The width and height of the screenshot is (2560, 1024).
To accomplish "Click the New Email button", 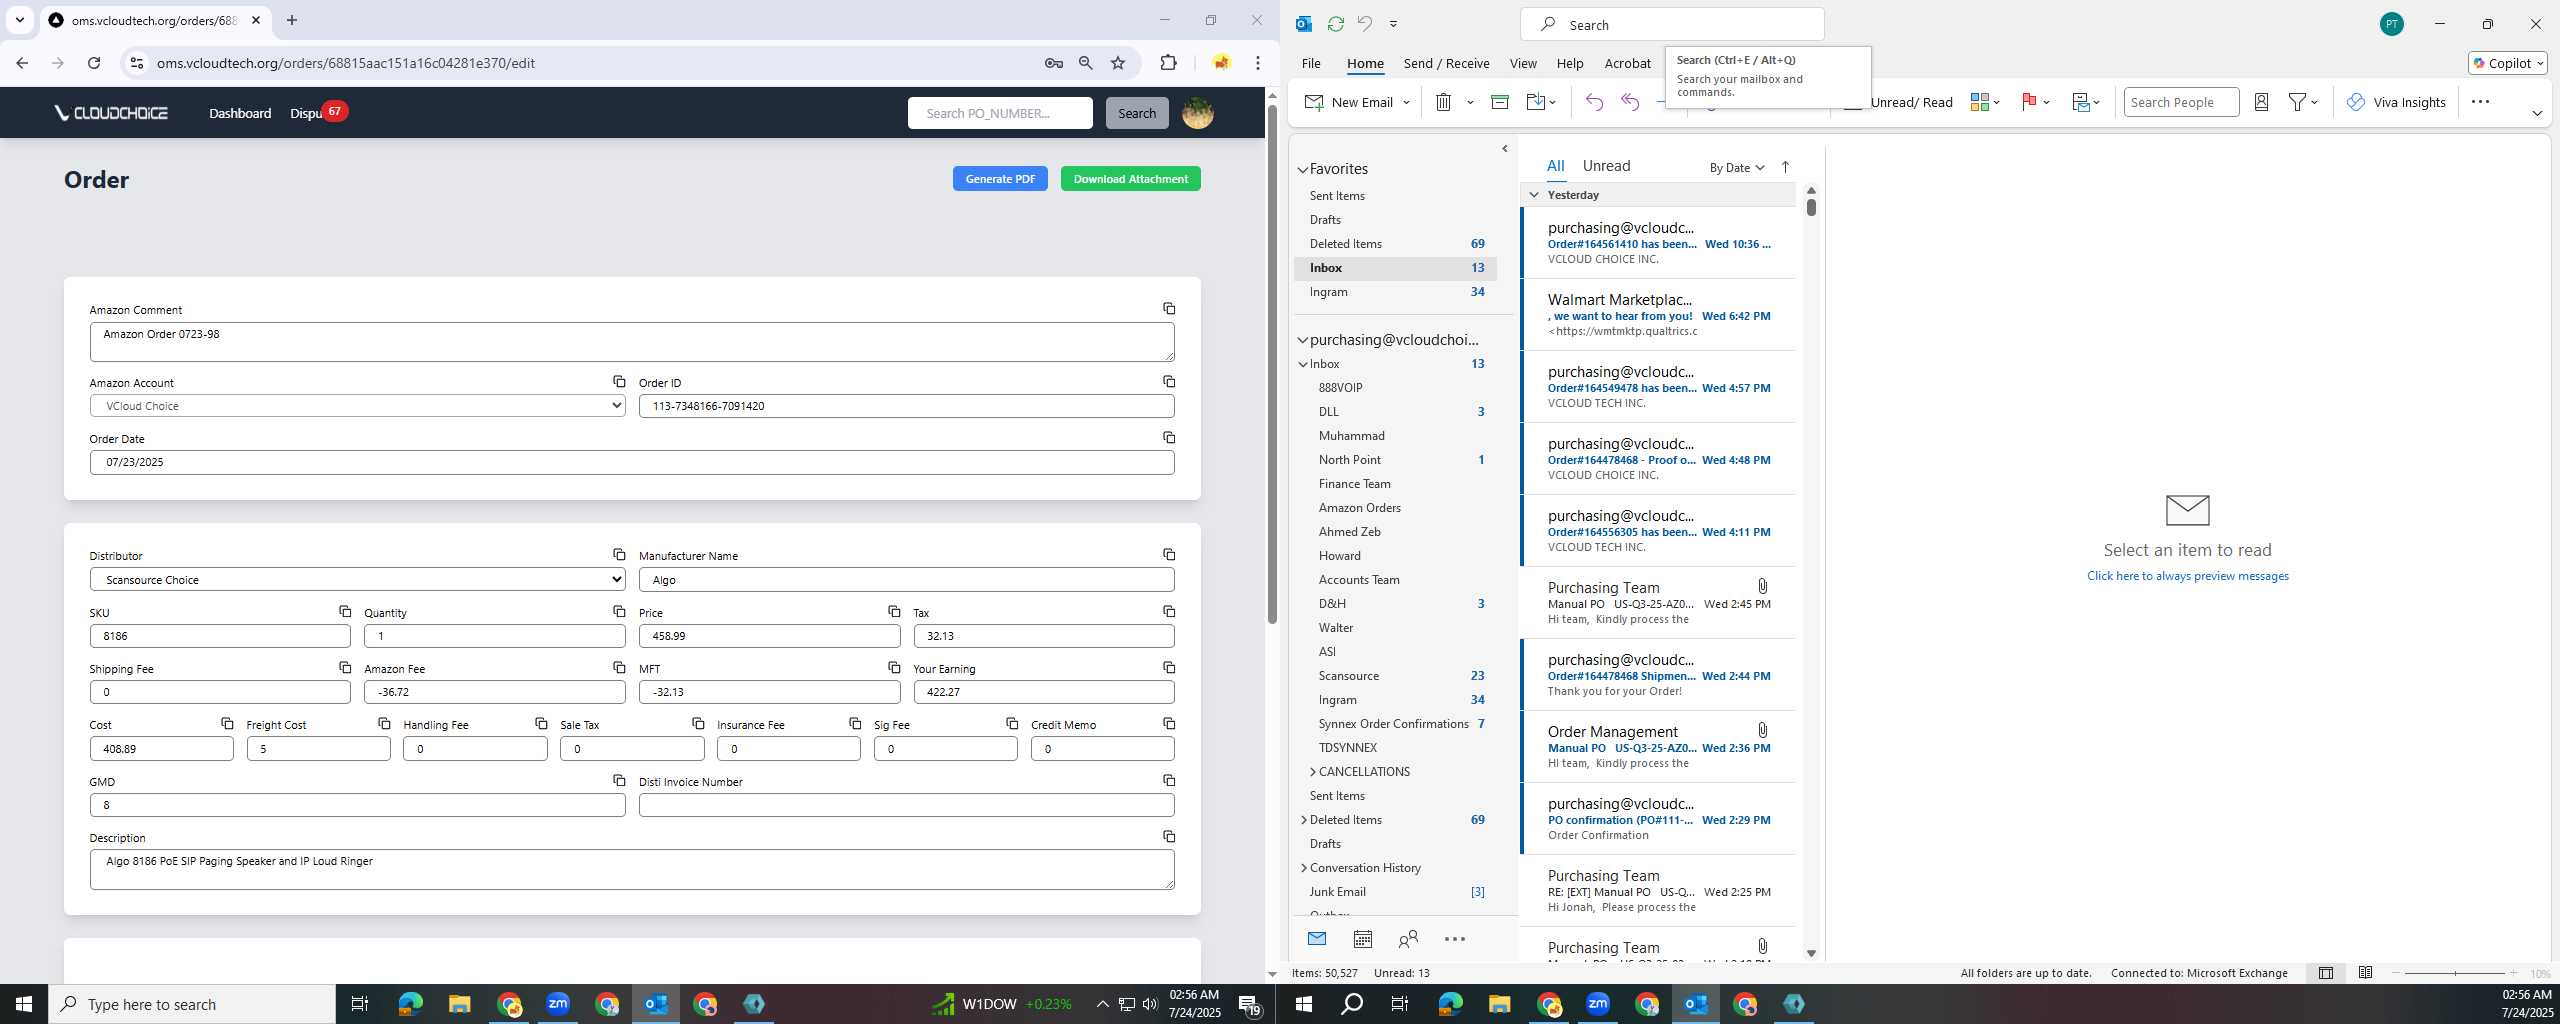I will coord(1348,102).
